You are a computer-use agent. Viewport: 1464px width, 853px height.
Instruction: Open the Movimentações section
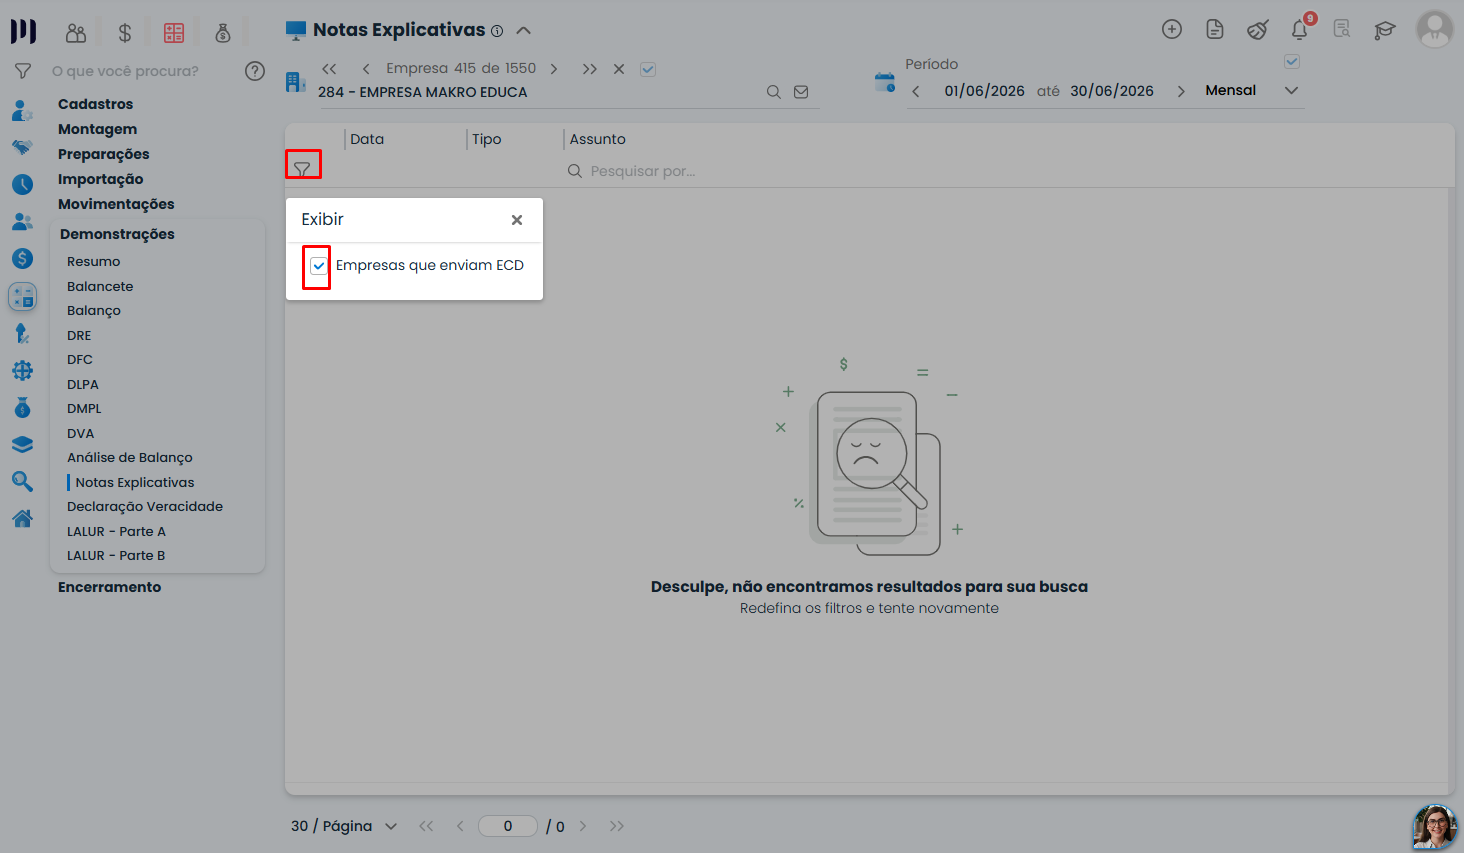point(116,204)
